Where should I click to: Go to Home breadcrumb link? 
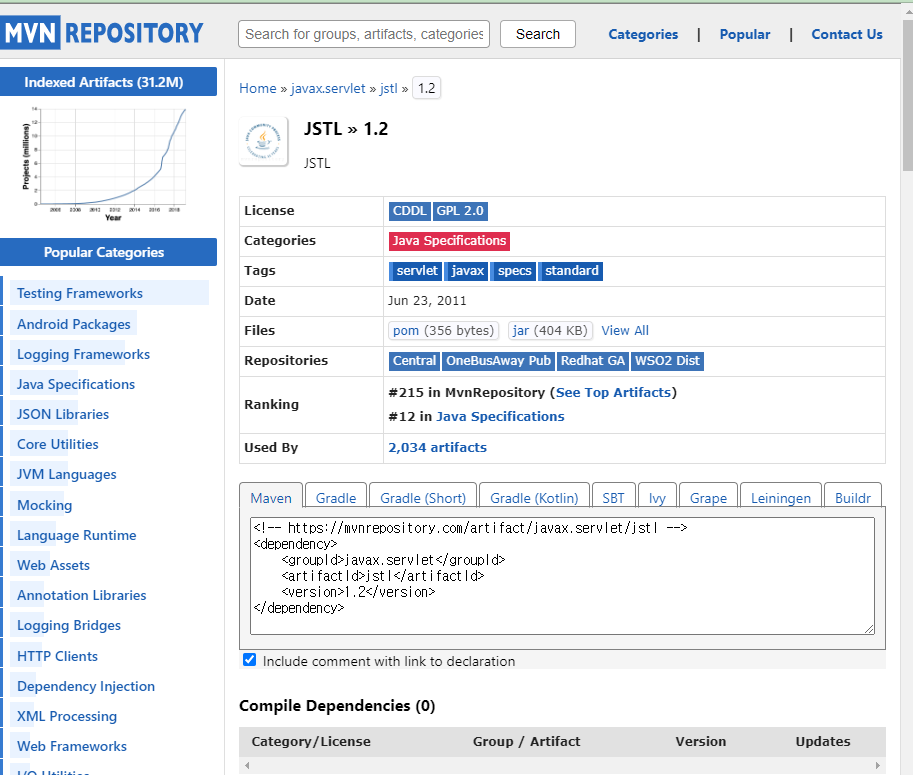tap(257, 89)
